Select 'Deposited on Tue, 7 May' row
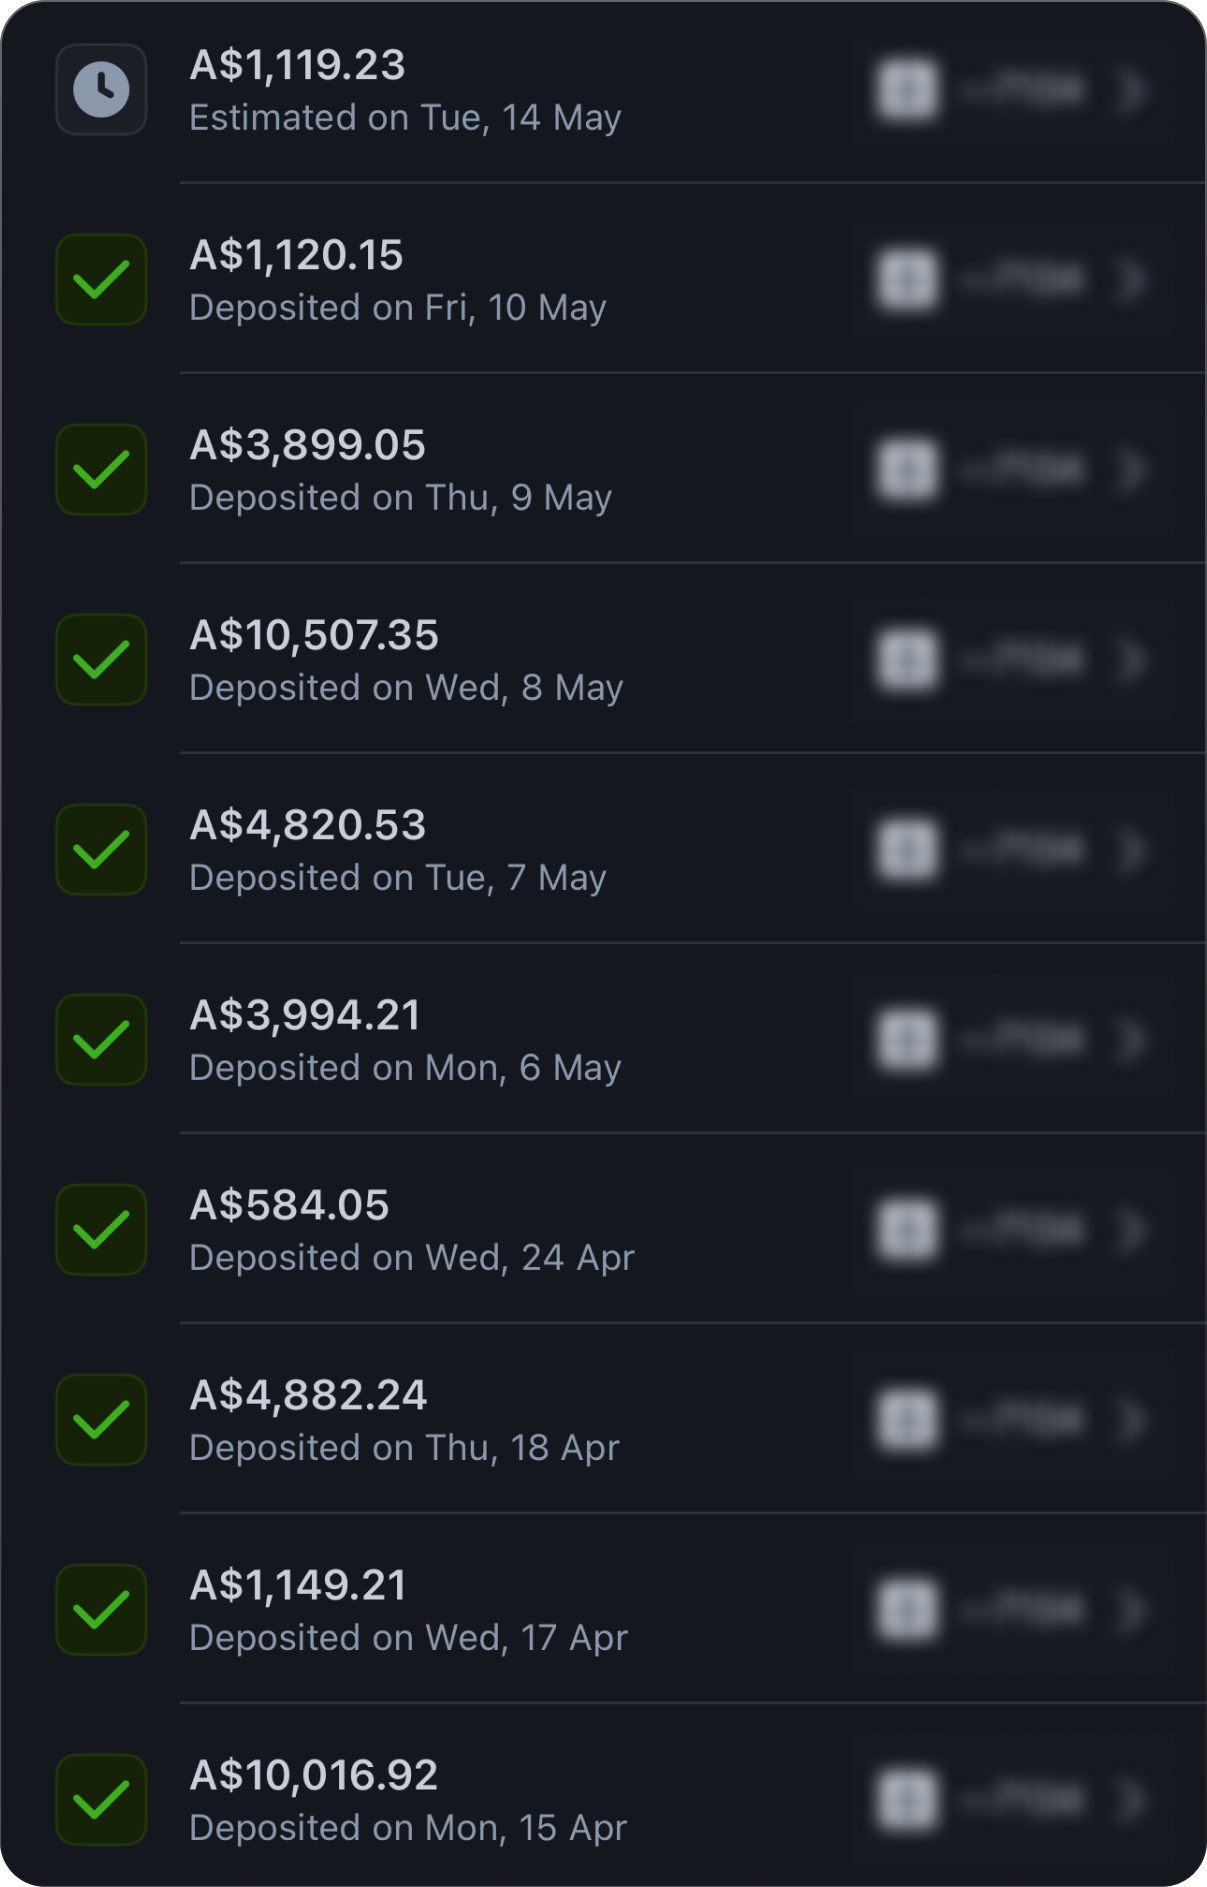The image size is (1207, 1887). (x=398, y=878)
